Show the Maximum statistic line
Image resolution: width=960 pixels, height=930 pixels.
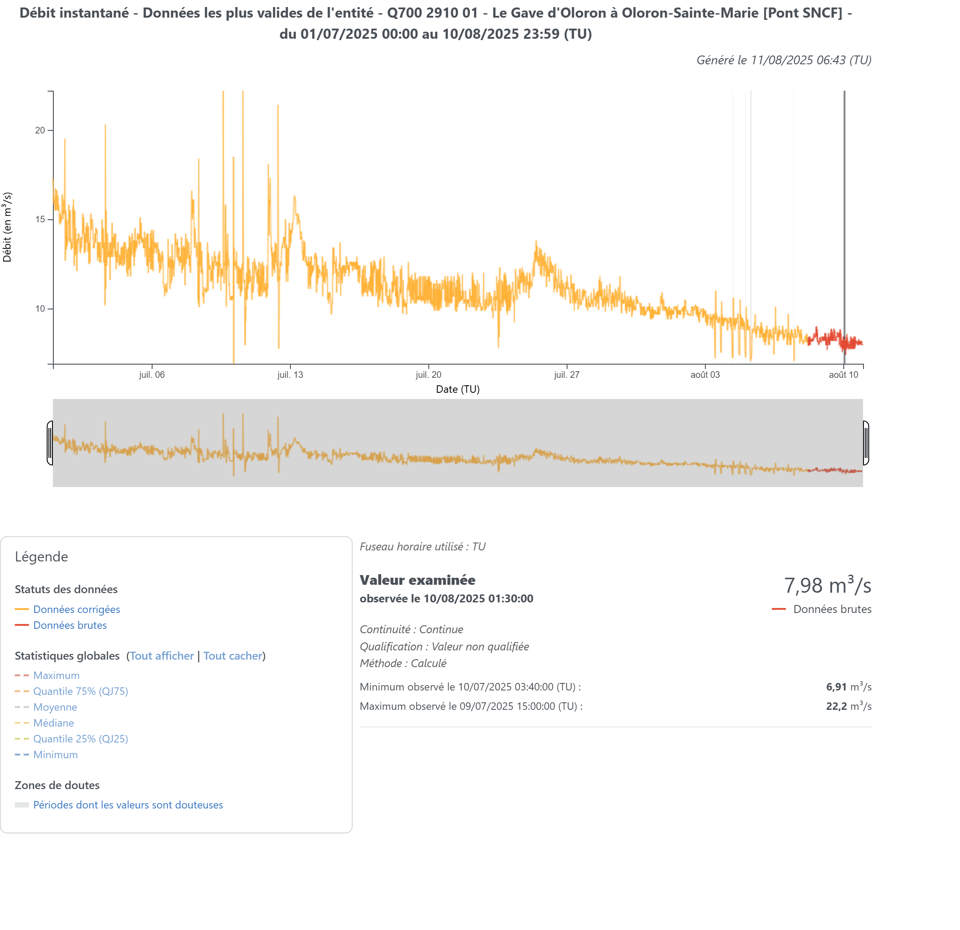pyautogui.click(x=56, y=675)
